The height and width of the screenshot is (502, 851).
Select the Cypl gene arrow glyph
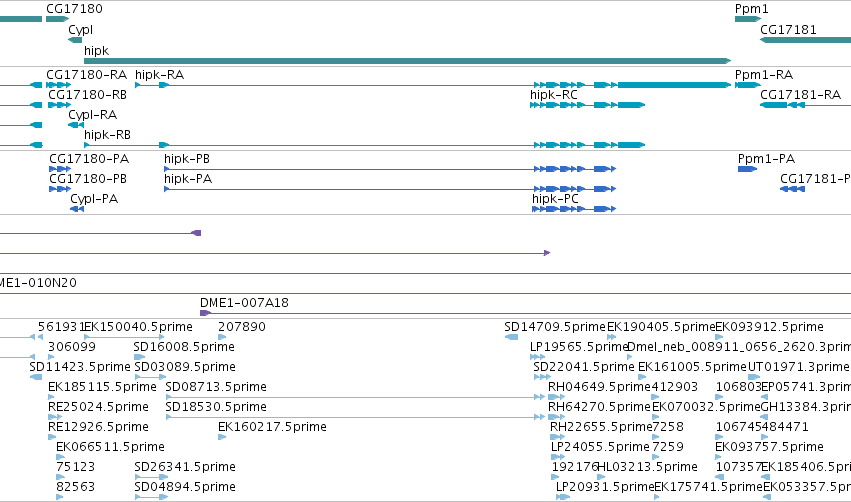[75, 40]
